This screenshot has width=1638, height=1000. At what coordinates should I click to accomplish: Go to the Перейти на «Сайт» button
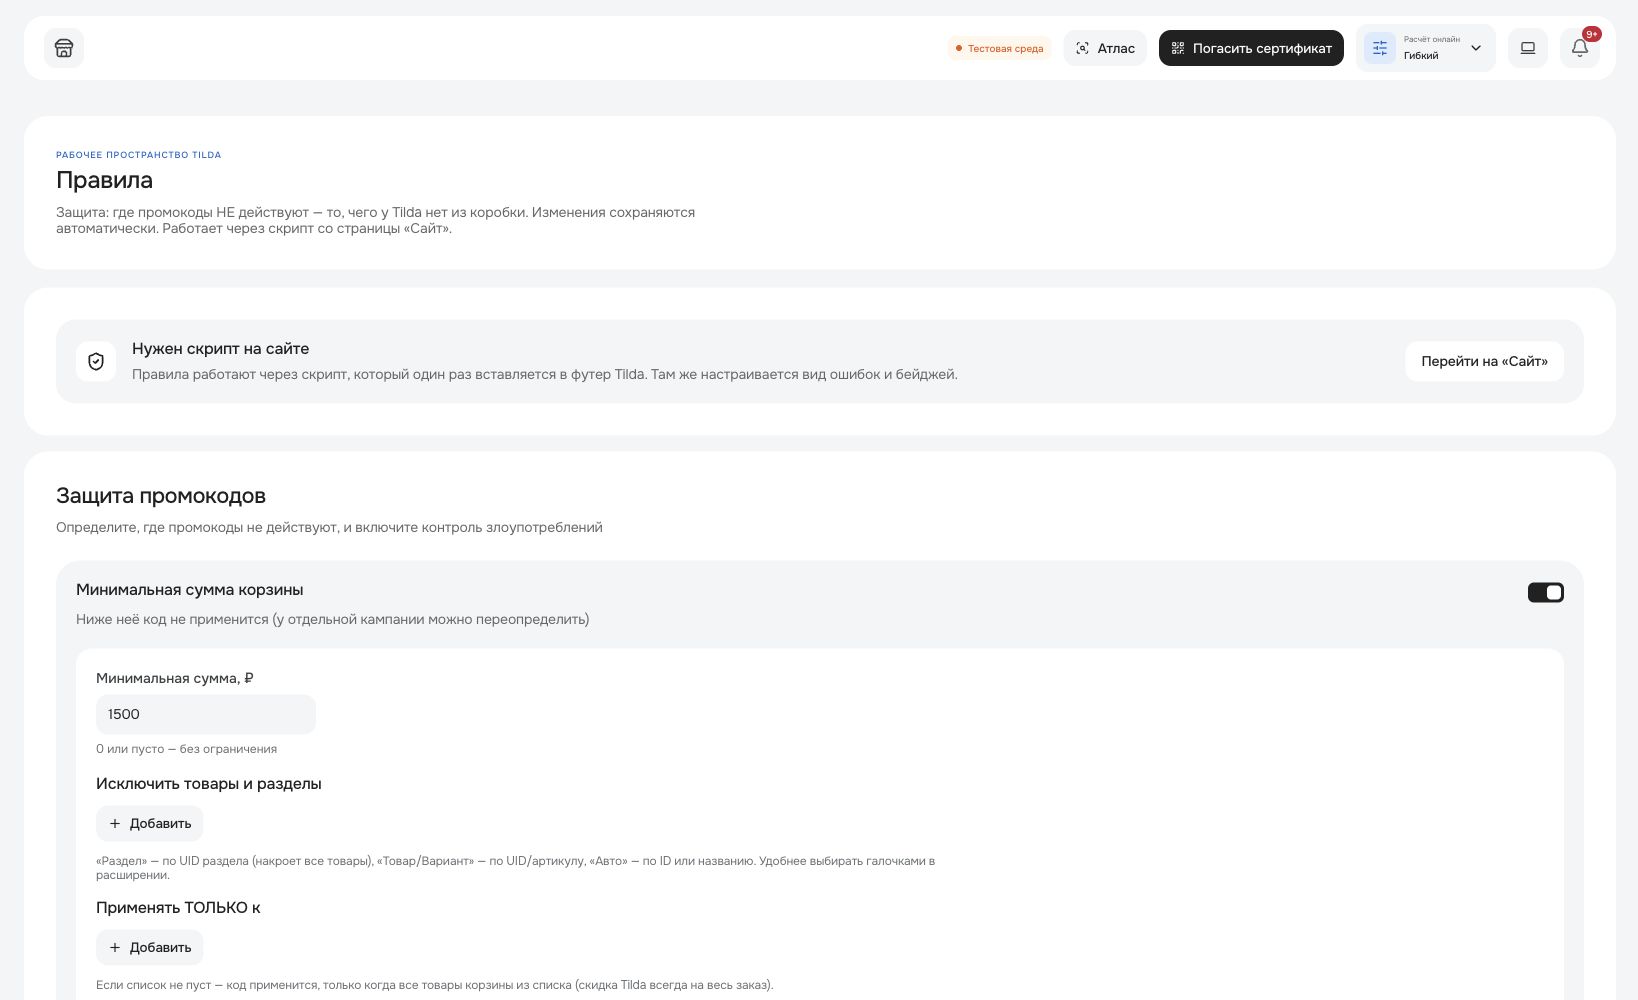tap(1484, 361)
